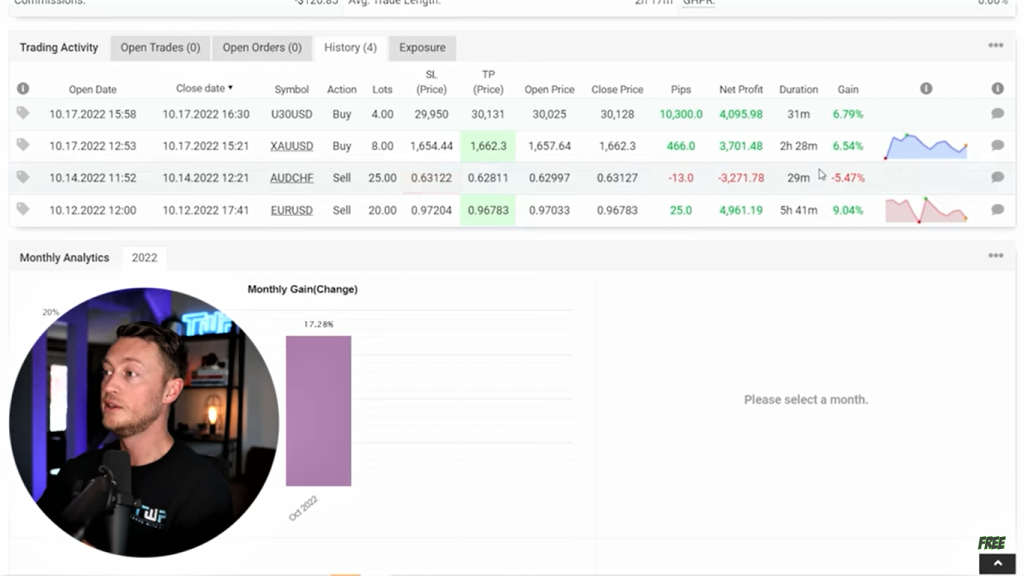Open the Exposure tab
Screen dimensions: 1024x576
click(x=422, y=47)
